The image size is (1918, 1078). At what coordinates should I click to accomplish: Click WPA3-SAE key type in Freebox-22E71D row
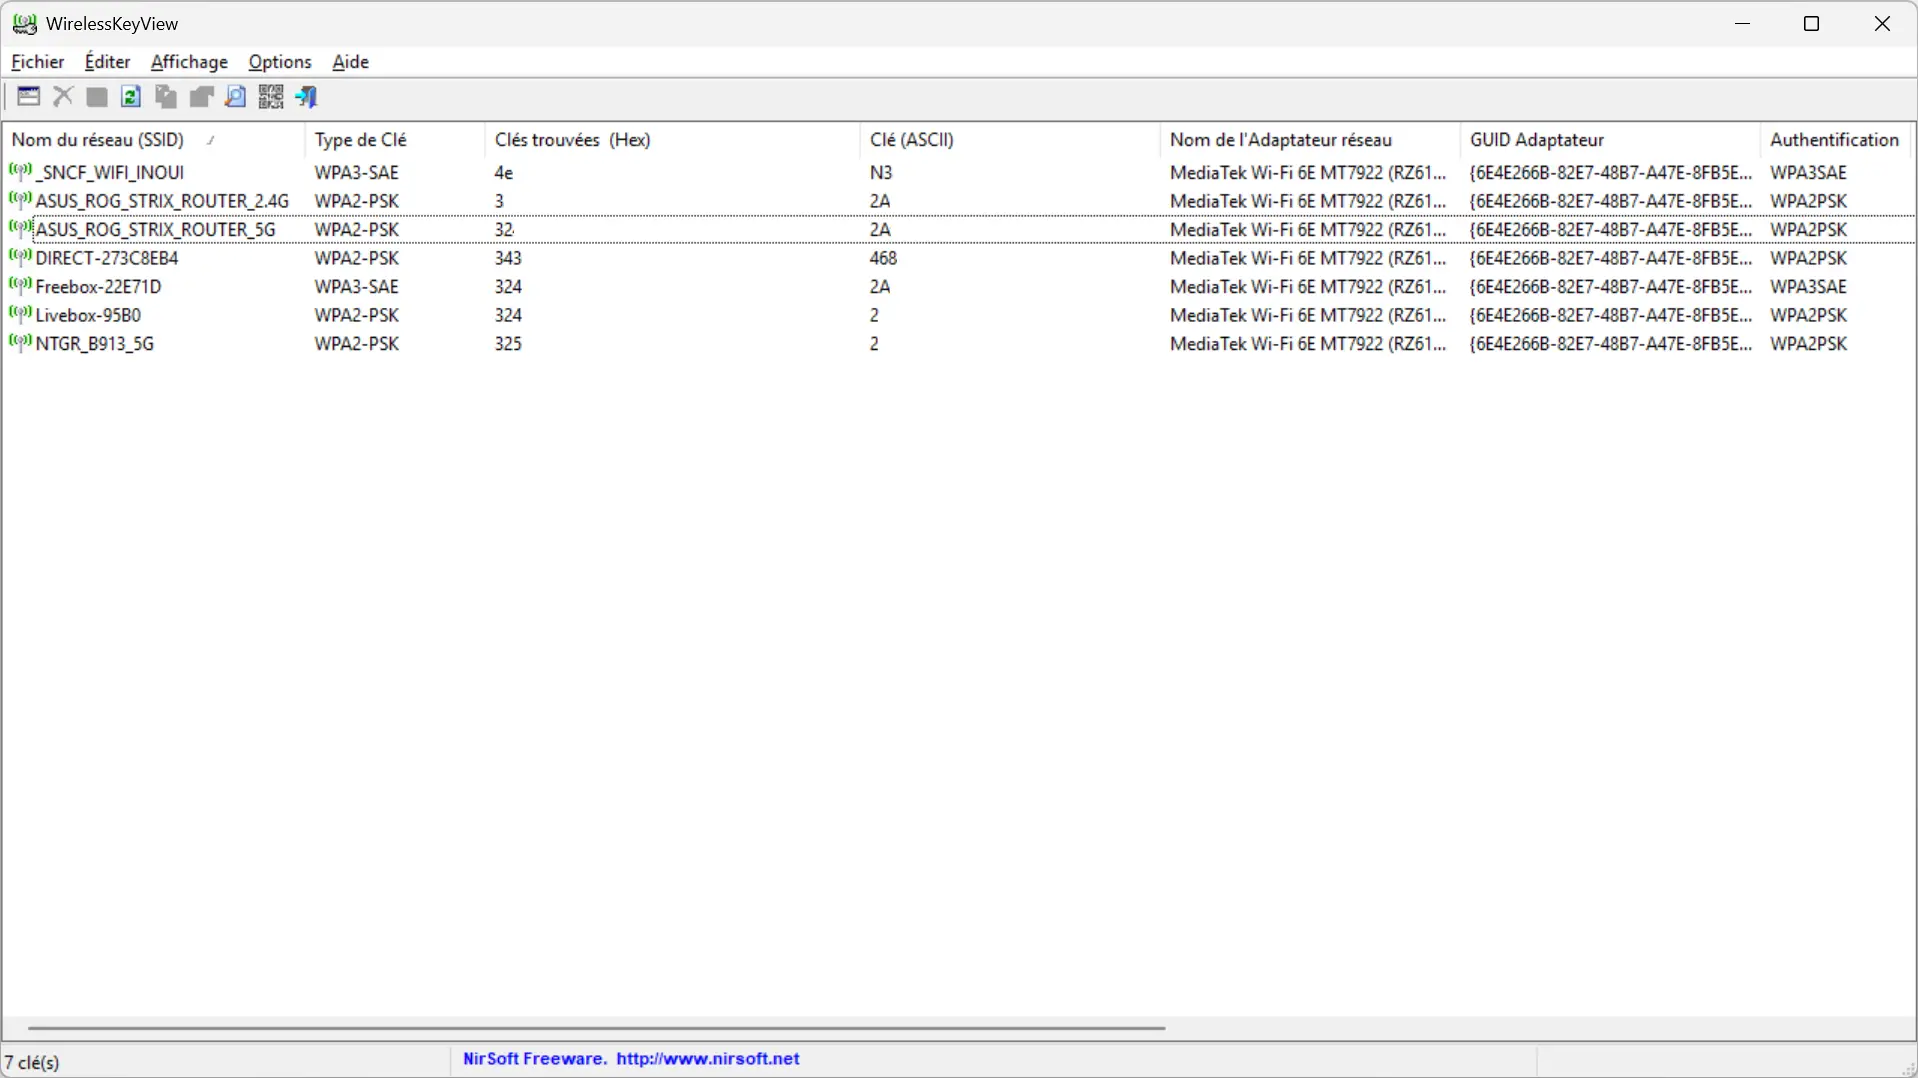tap(357, 286)
